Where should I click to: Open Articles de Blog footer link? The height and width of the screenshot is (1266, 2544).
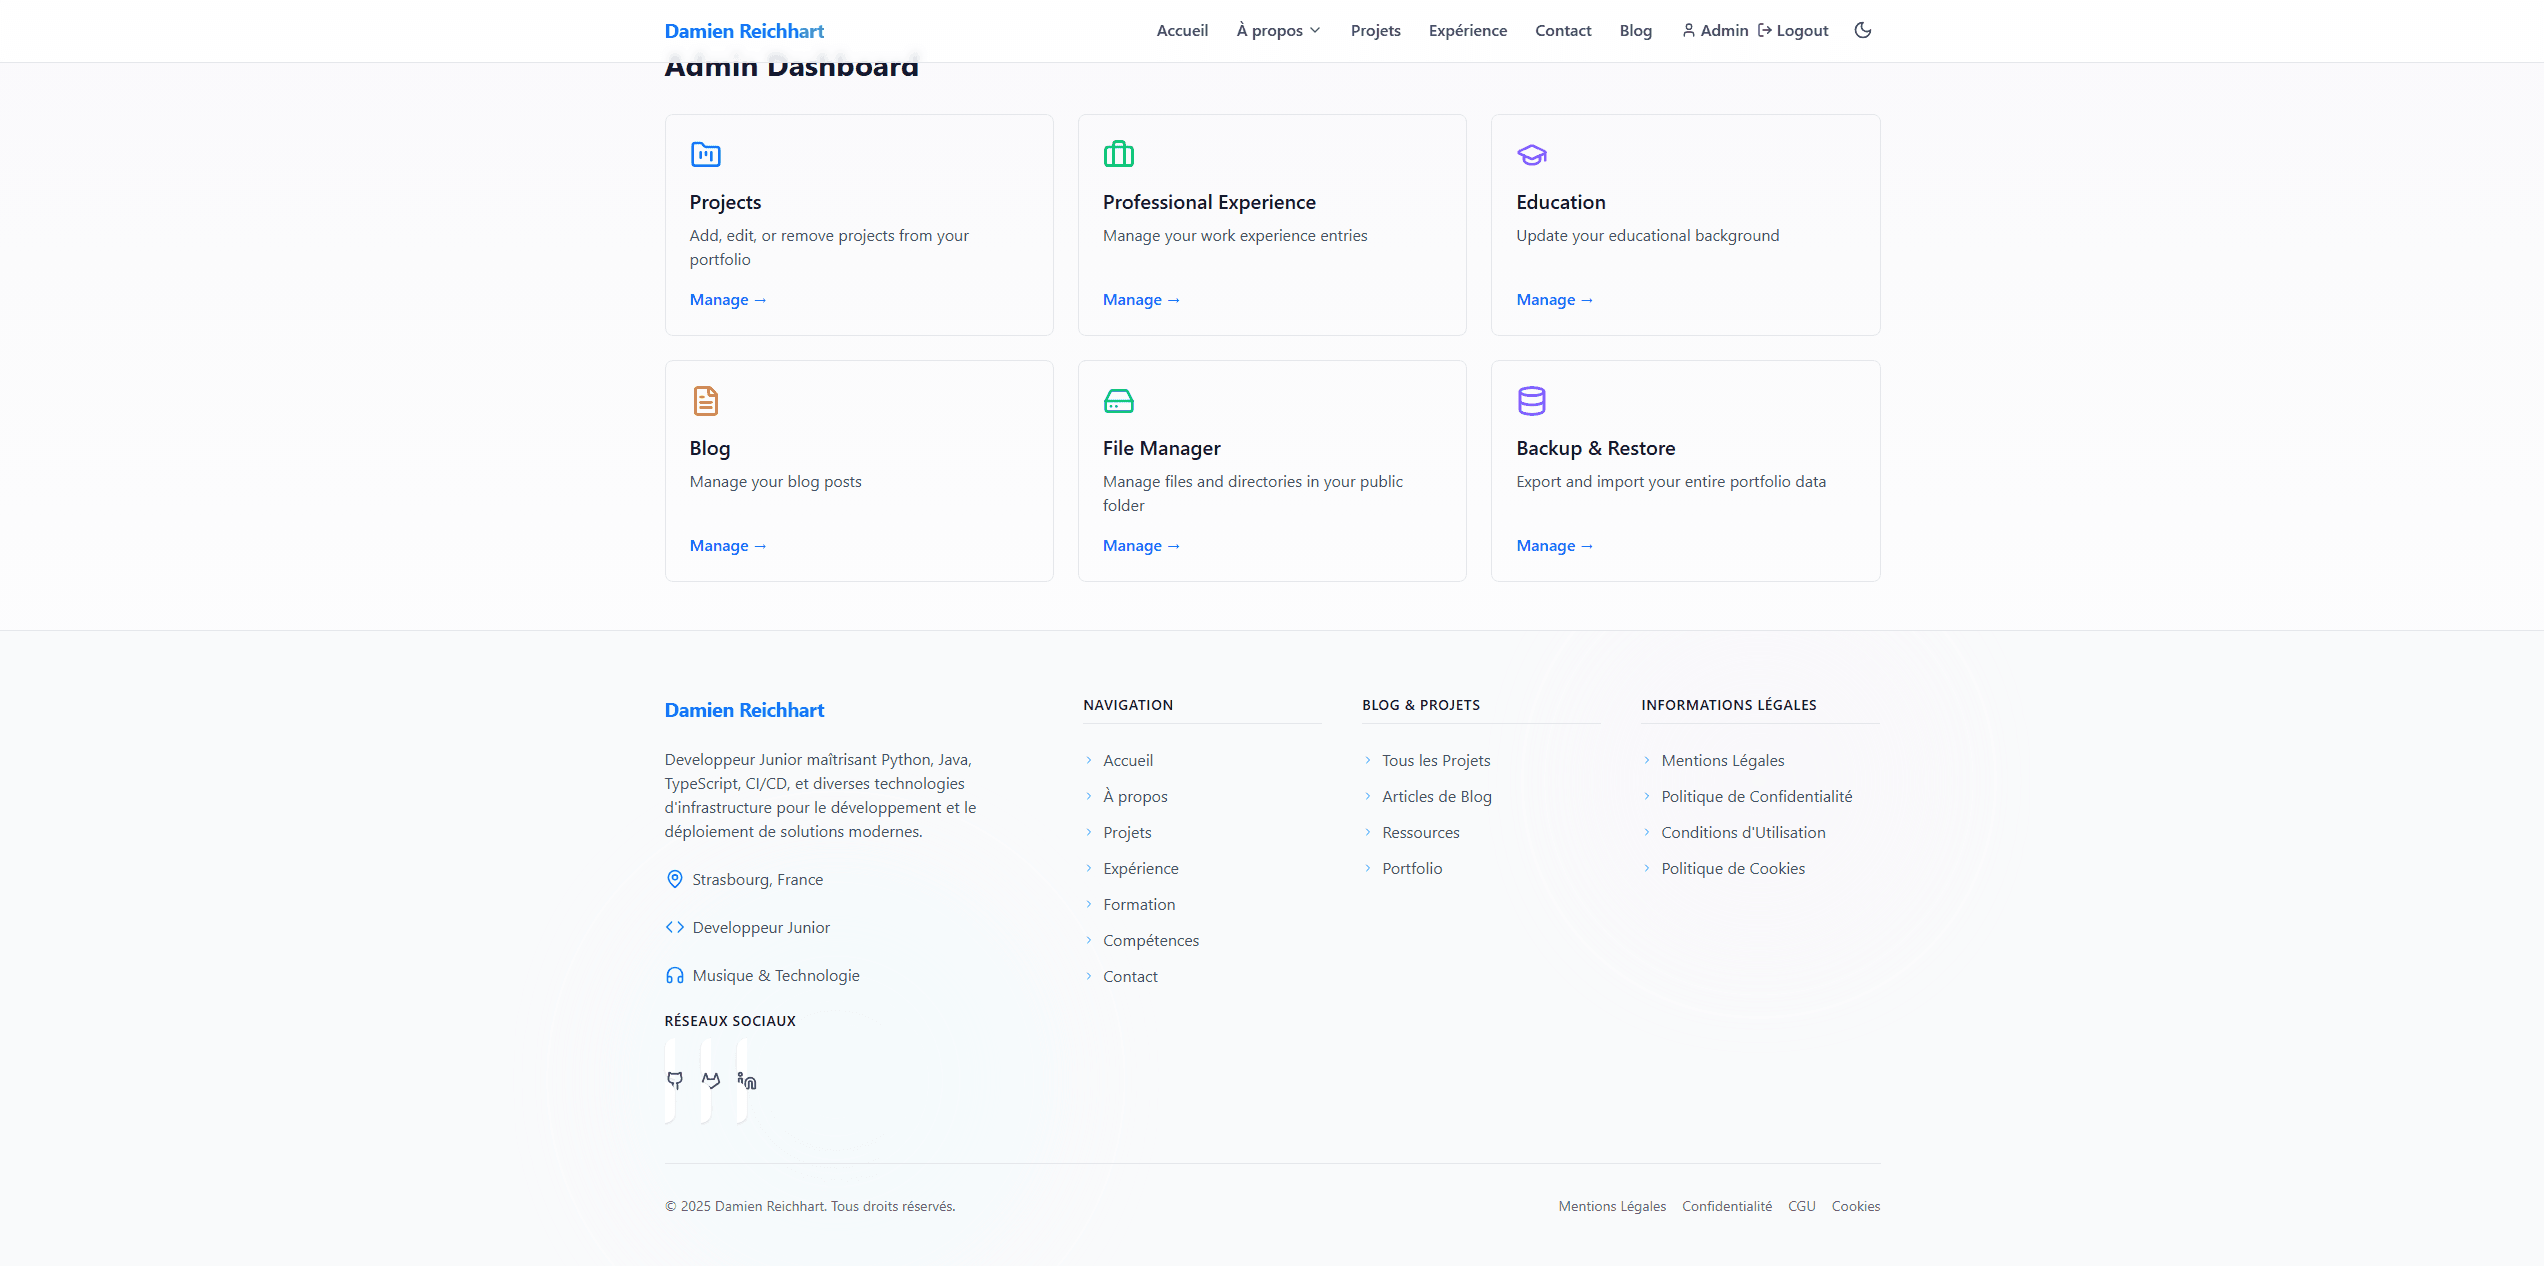[1437, 796]
